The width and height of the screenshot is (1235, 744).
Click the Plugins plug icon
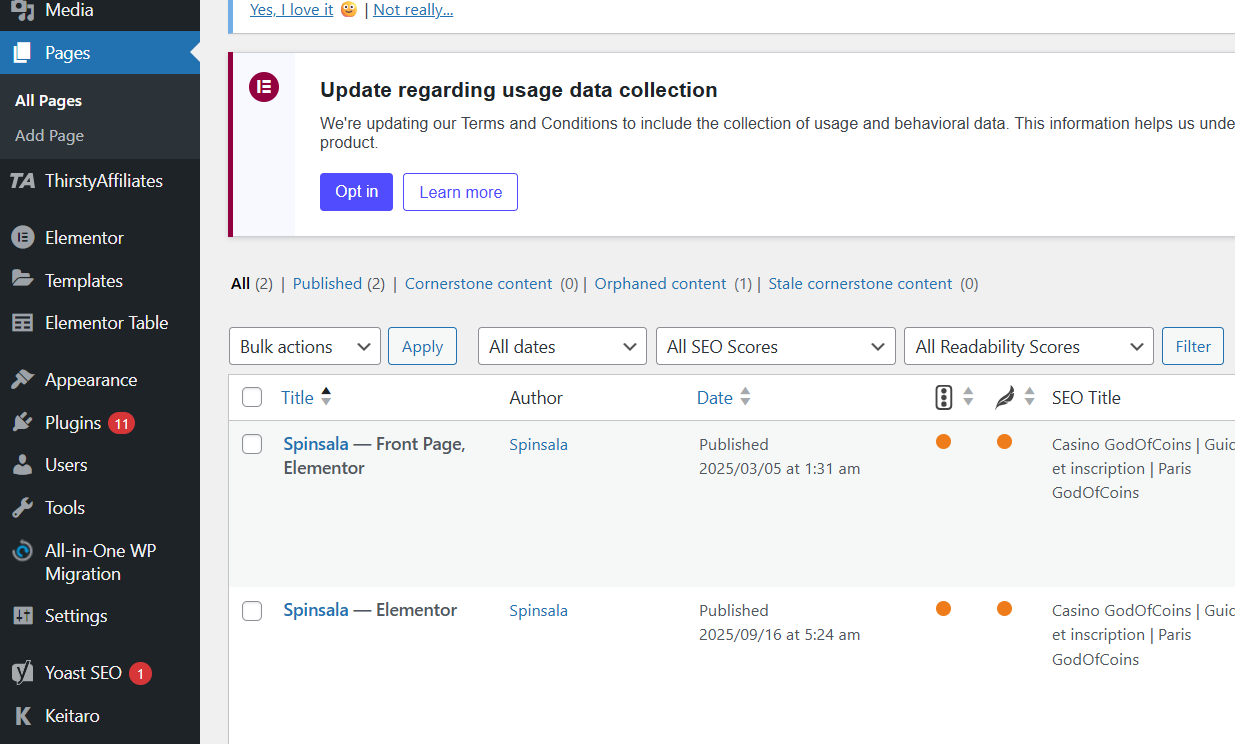tap(22, 423)
